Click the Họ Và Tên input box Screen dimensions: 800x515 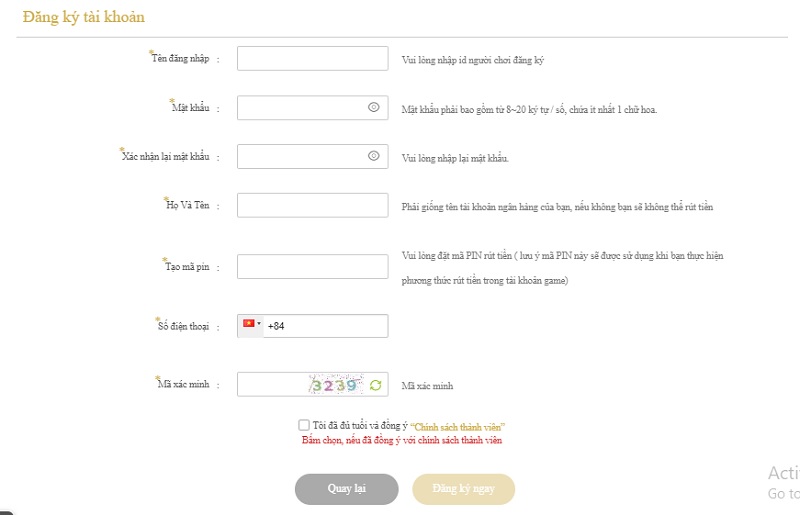click(312, 205)
